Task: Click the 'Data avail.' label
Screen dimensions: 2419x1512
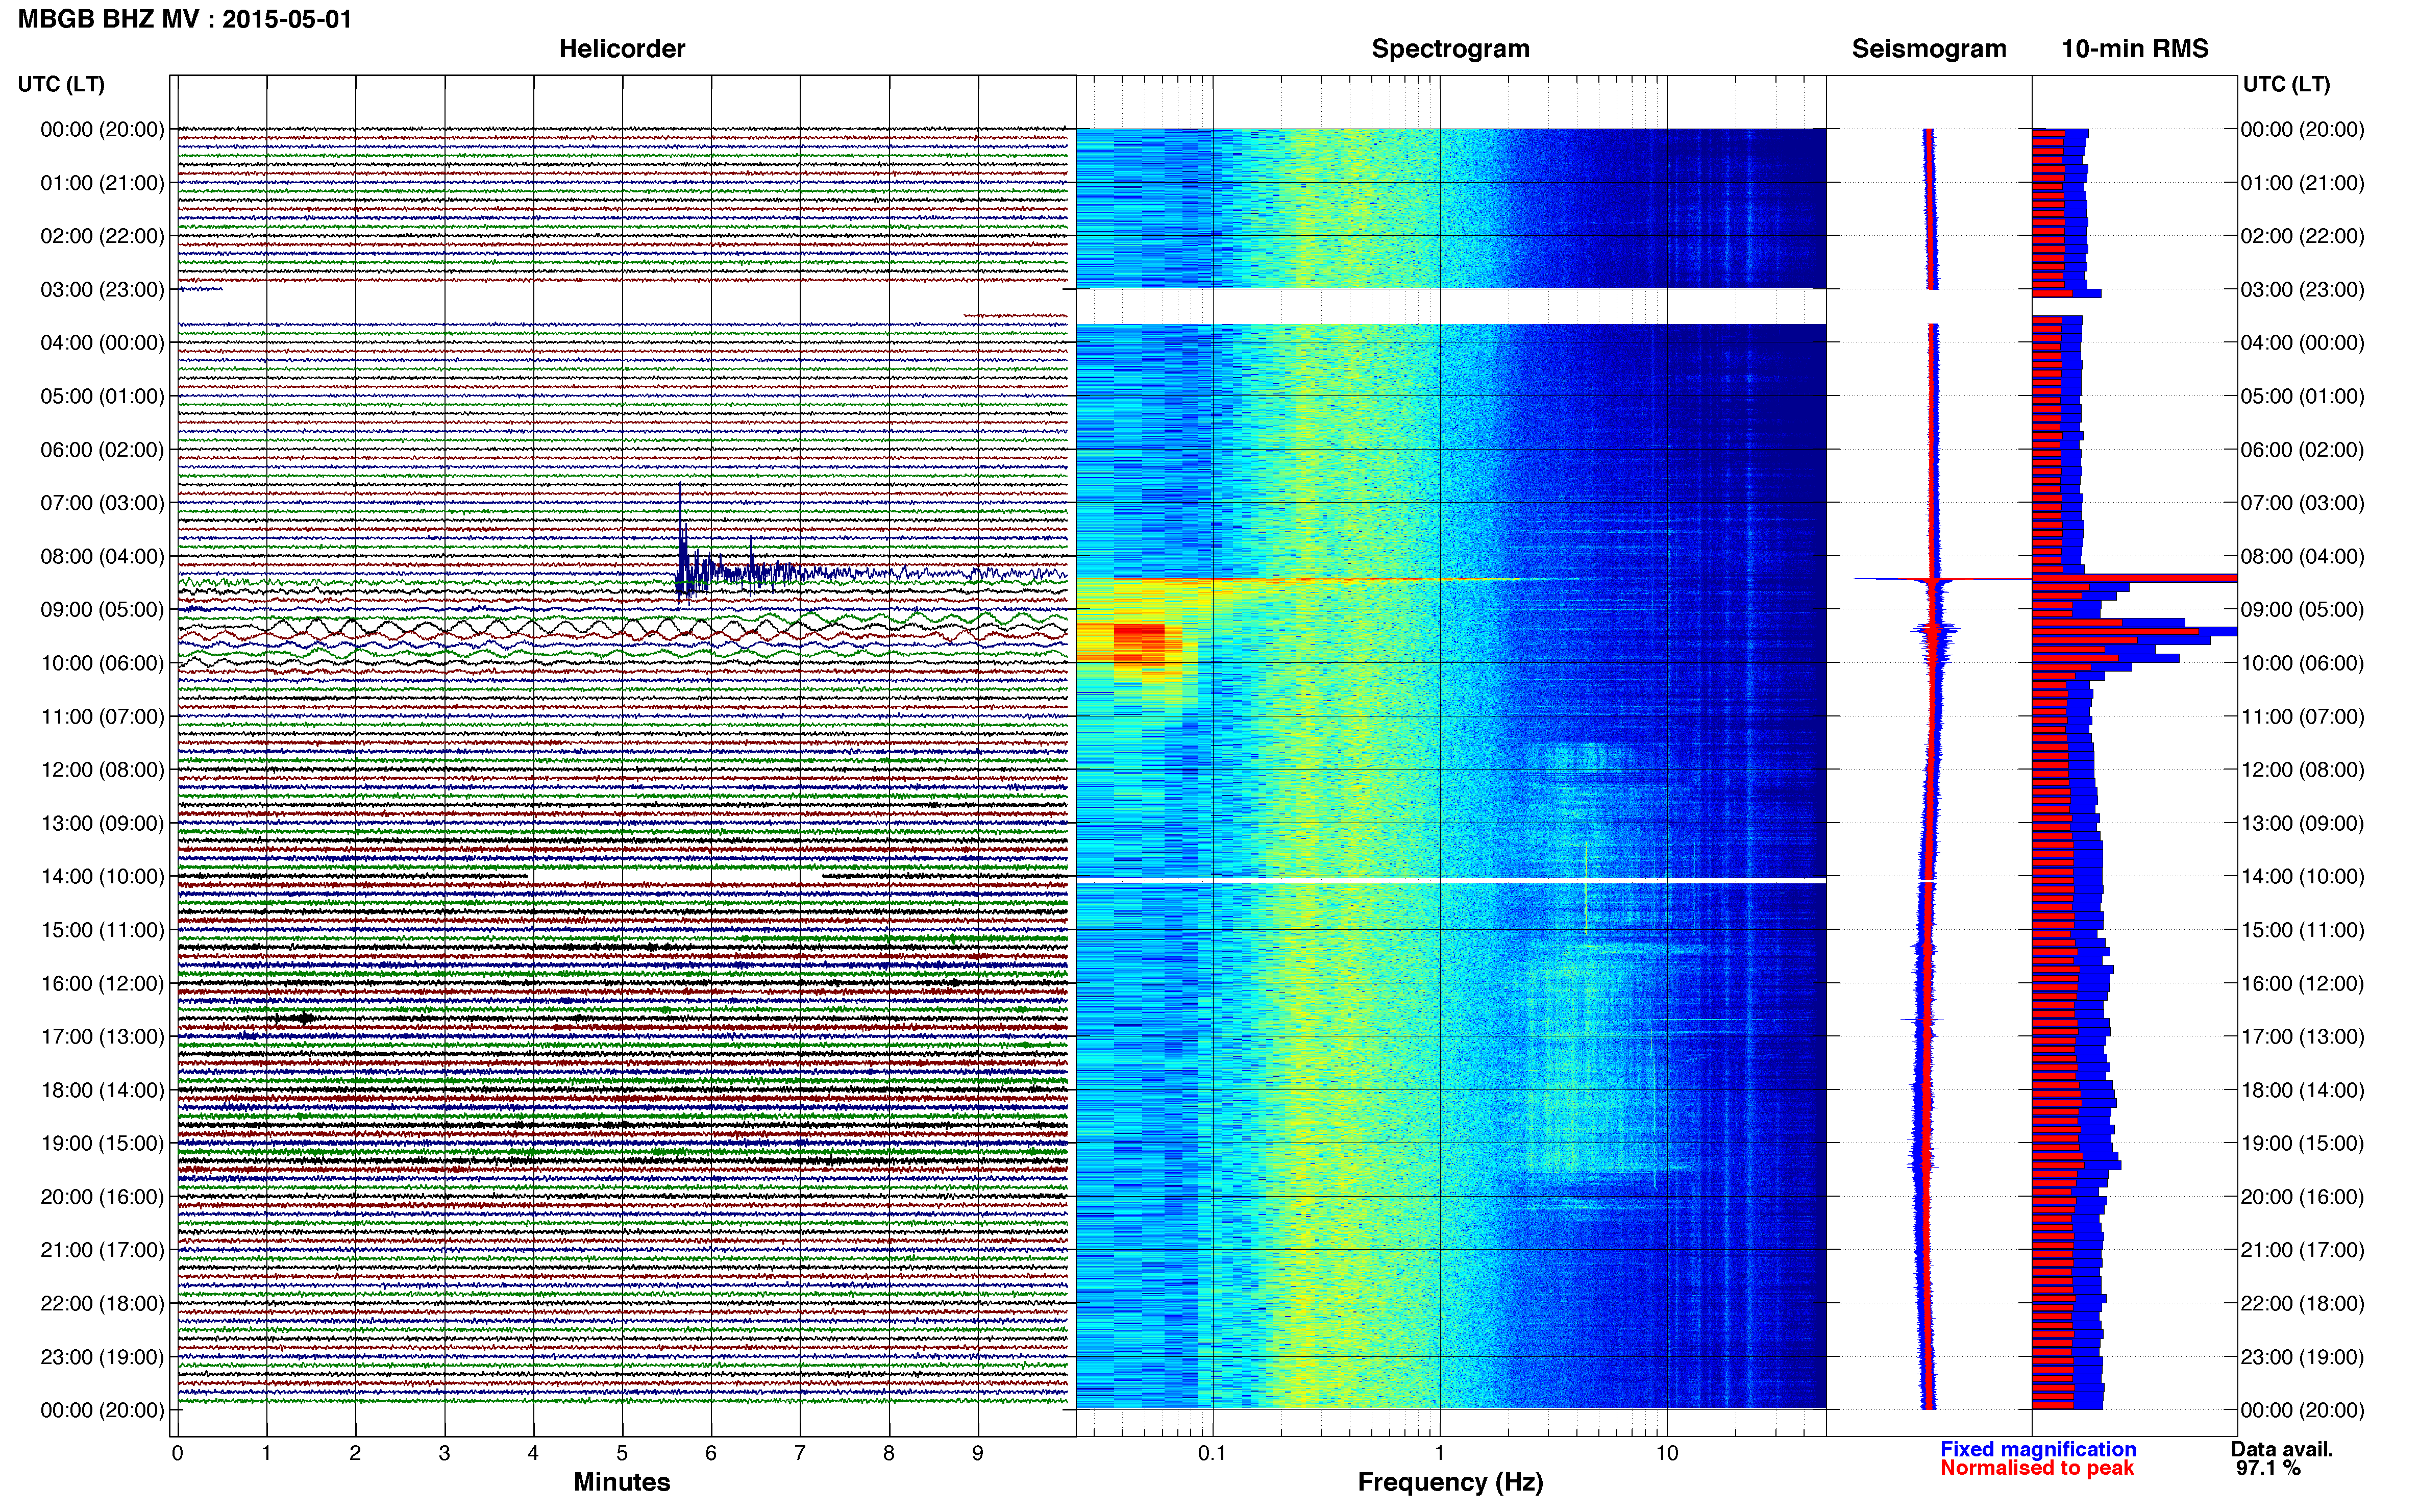Action: tap(2281, 1449)
